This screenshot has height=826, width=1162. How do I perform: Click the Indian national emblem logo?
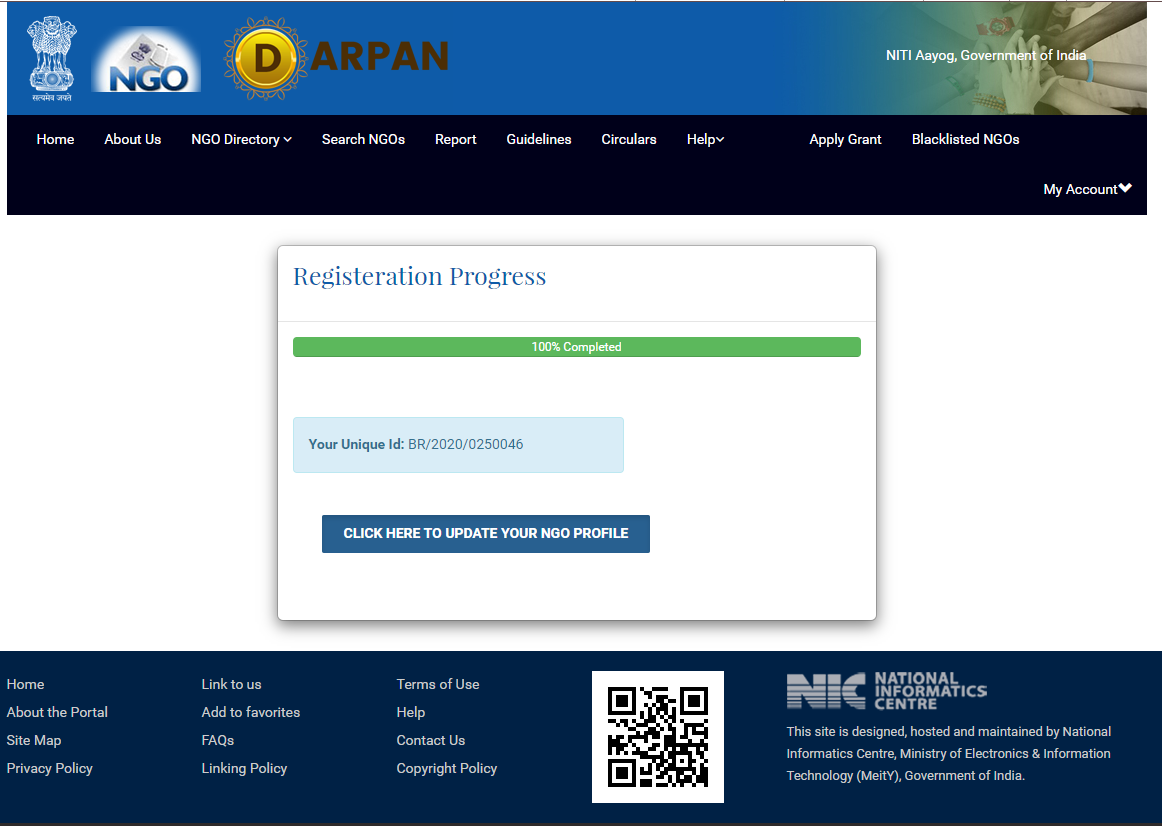click(52, 59)
